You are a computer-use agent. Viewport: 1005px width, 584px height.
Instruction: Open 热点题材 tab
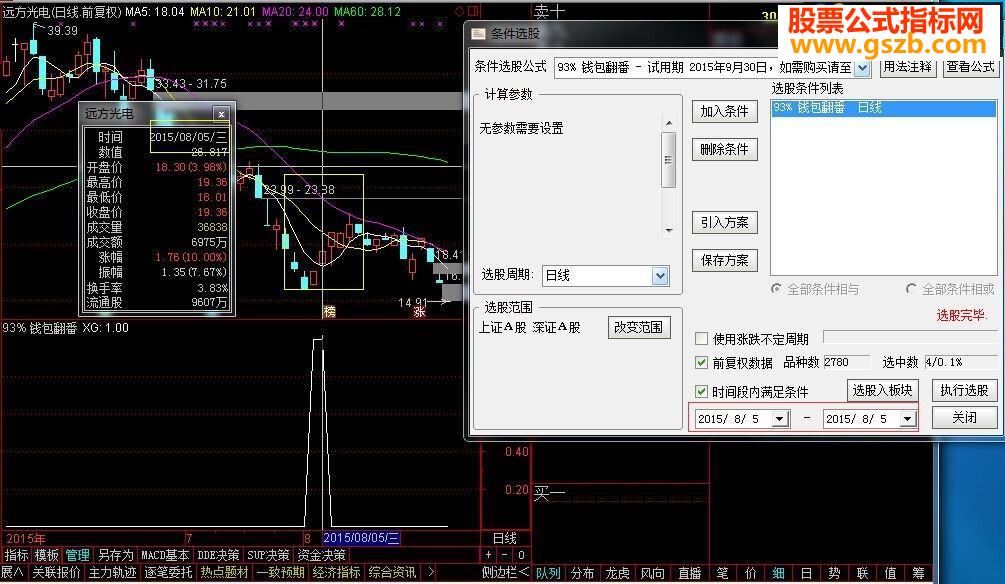224,572
